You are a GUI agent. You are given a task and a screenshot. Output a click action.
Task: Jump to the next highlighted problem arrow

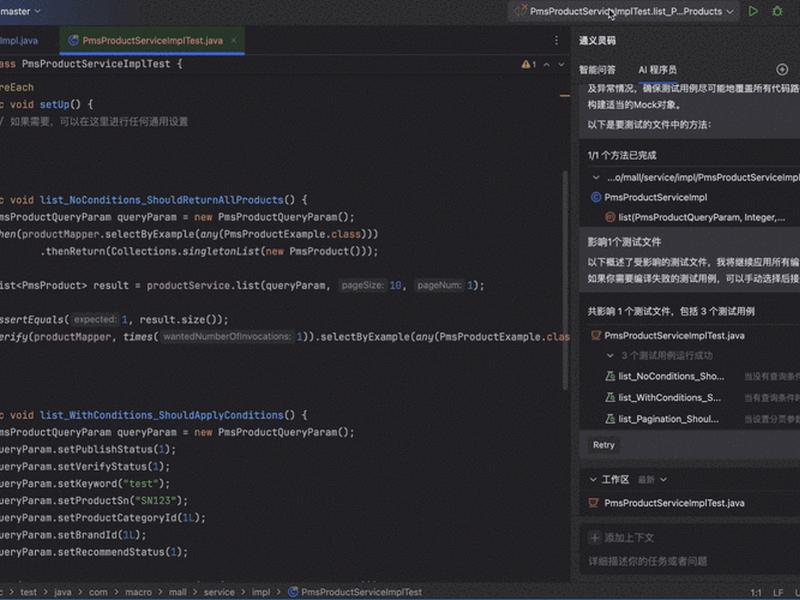click(561, 64)
